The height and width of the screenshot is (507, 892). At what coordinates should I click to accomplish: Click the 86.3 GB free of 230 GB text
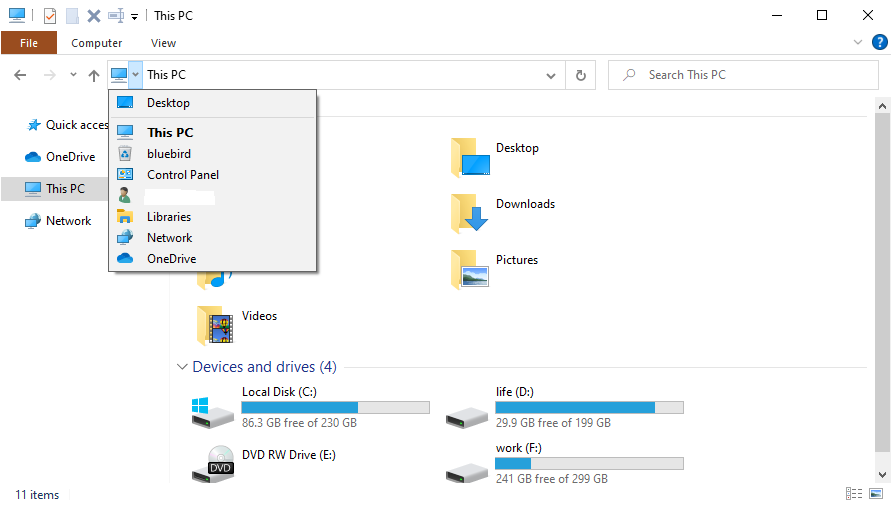pos(299,423)
